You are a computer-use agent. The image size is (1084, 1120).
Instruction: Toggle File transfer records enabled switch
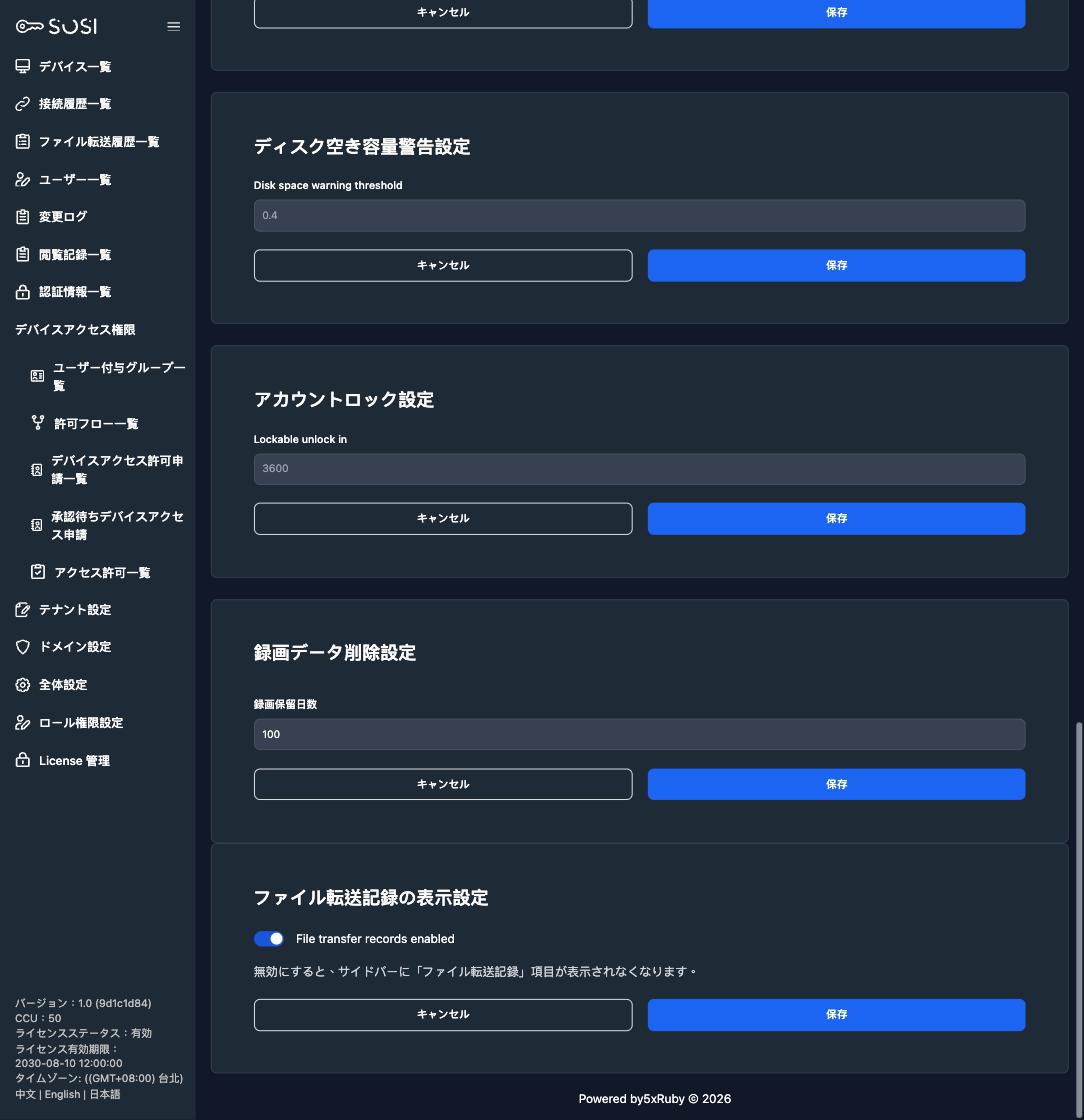269,939
